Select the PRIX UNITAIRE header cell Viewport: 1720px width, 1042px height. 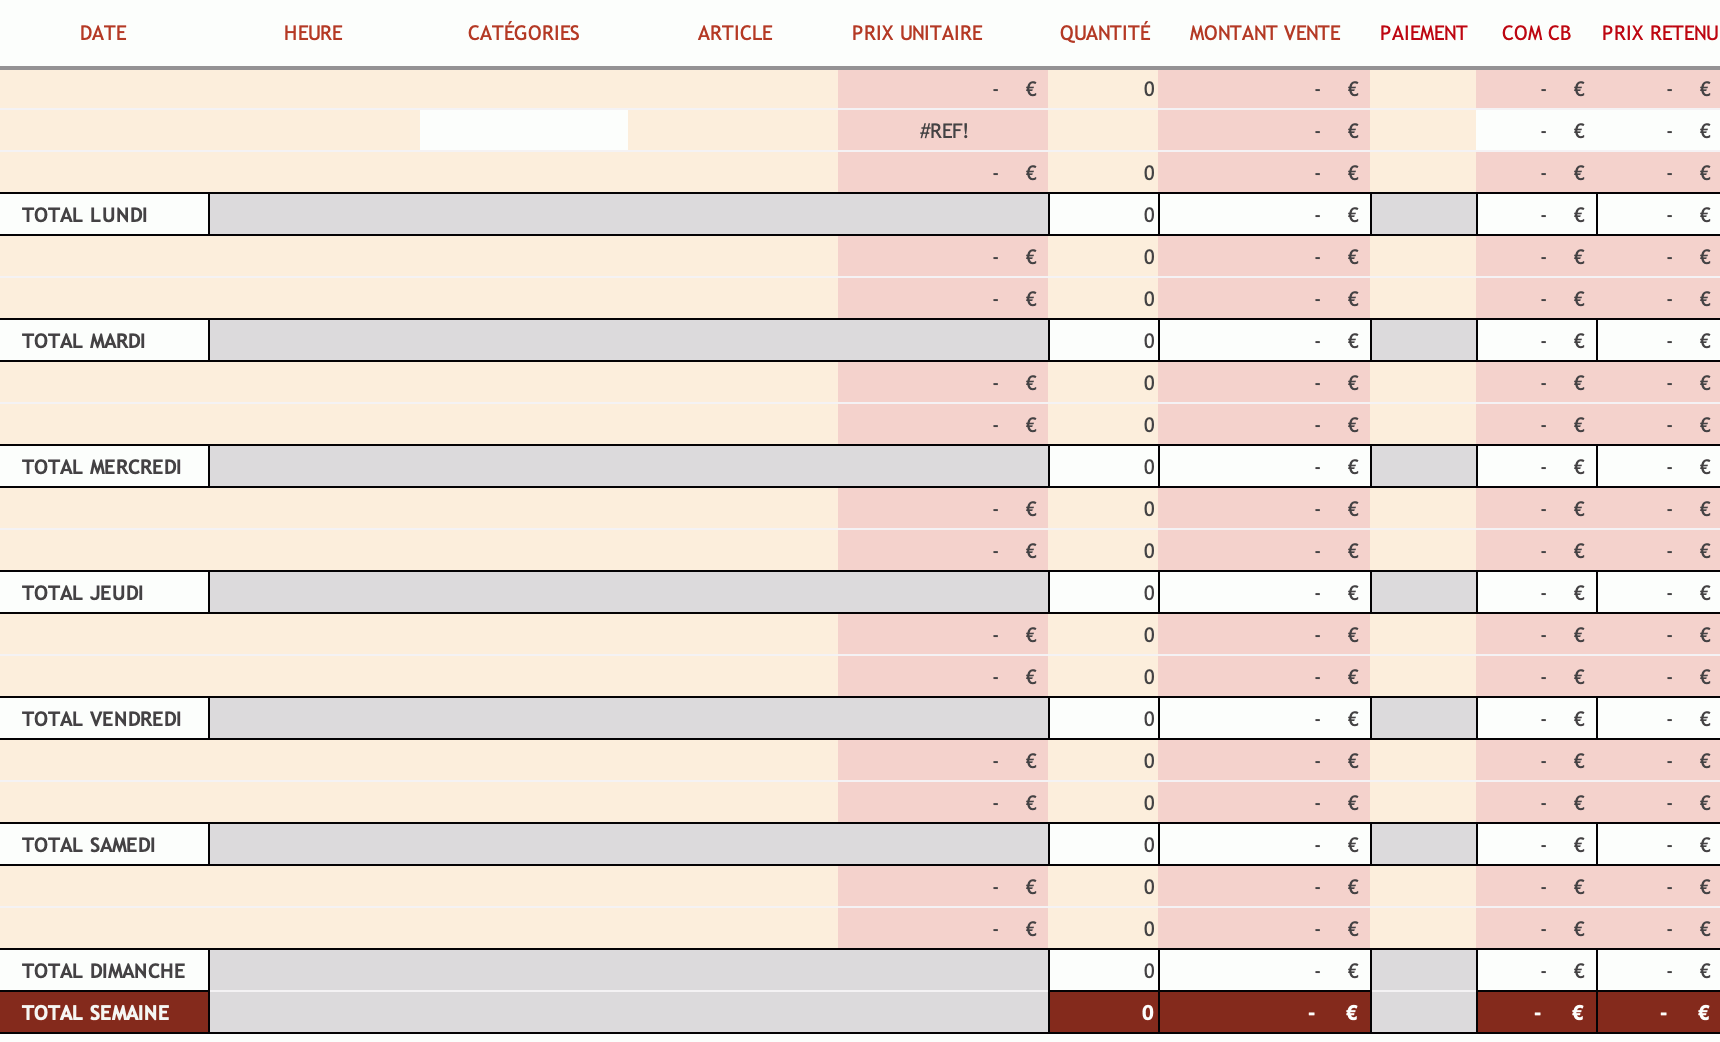[917, 33]
